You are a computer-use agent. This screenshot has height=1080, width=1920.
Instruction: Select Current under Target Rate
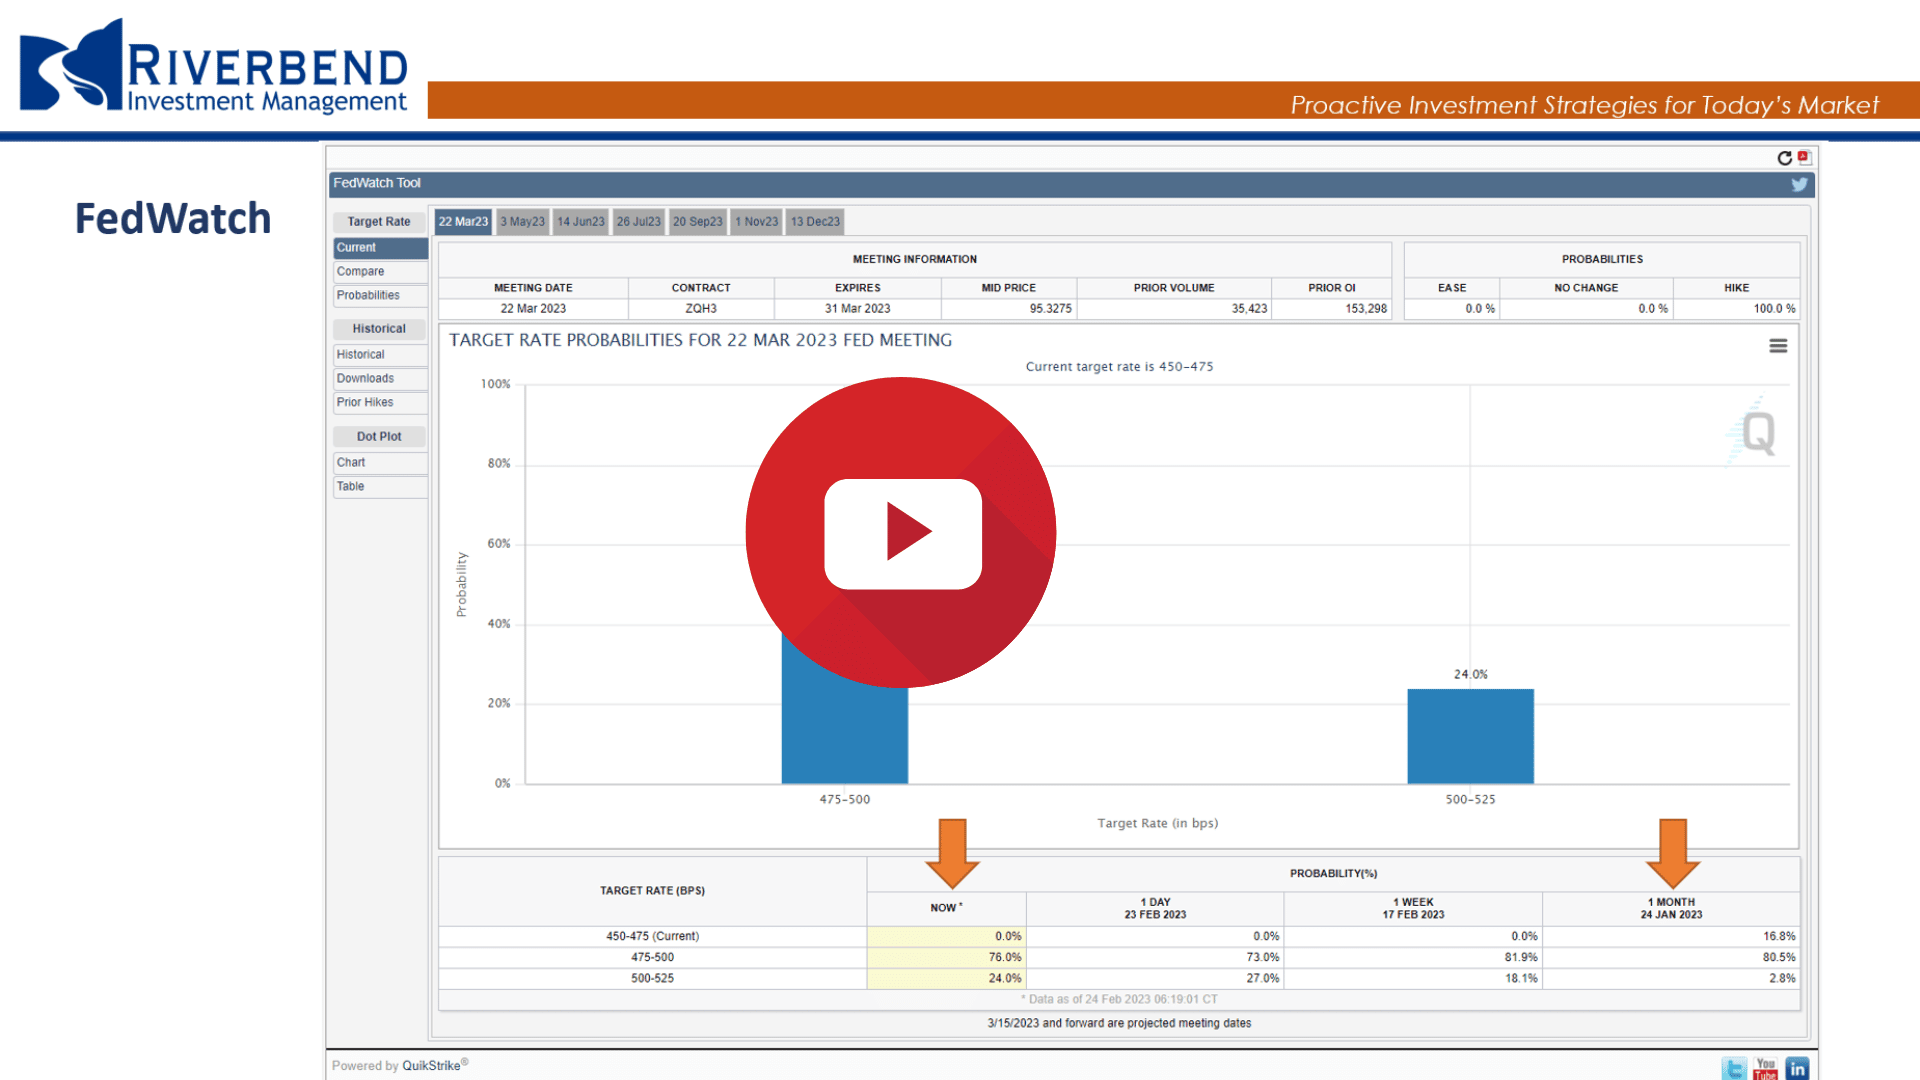(x=380, y=248)
